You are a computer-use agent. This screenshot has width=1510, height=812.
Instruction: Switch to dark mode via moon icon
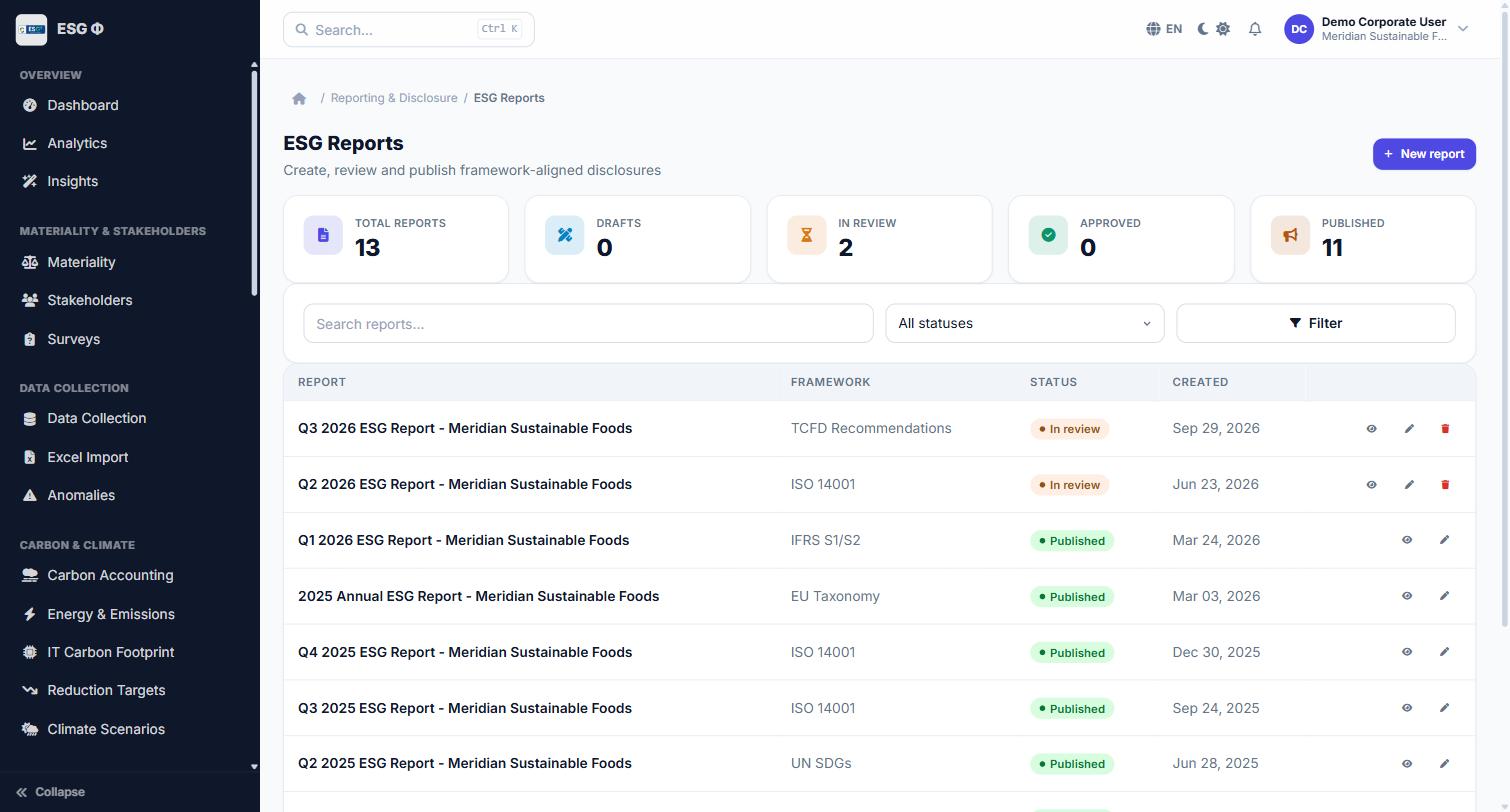(1202, 29)
